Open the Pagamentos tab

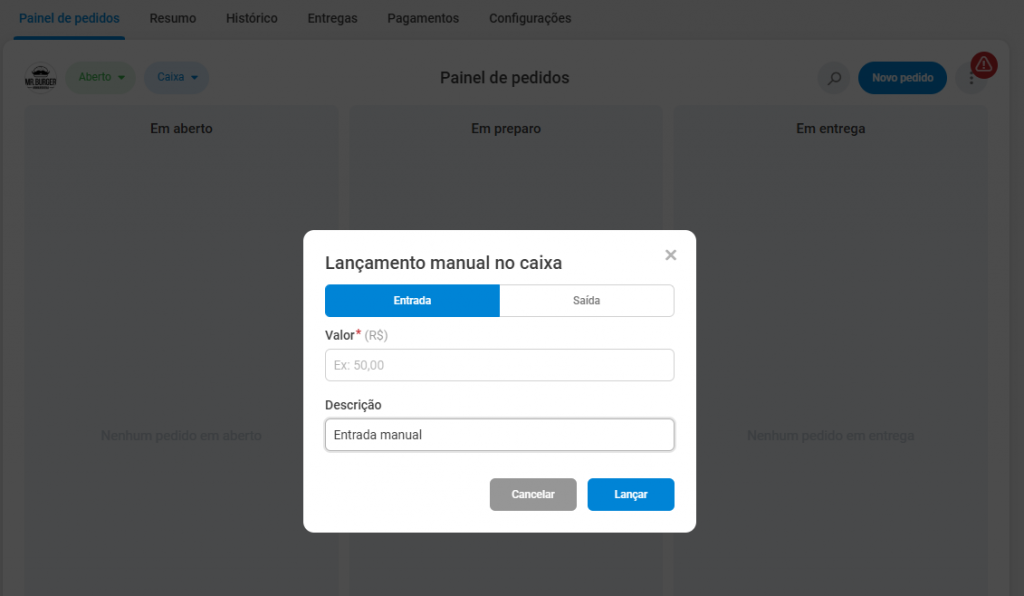pyautogui.click(x=423, y=18)
